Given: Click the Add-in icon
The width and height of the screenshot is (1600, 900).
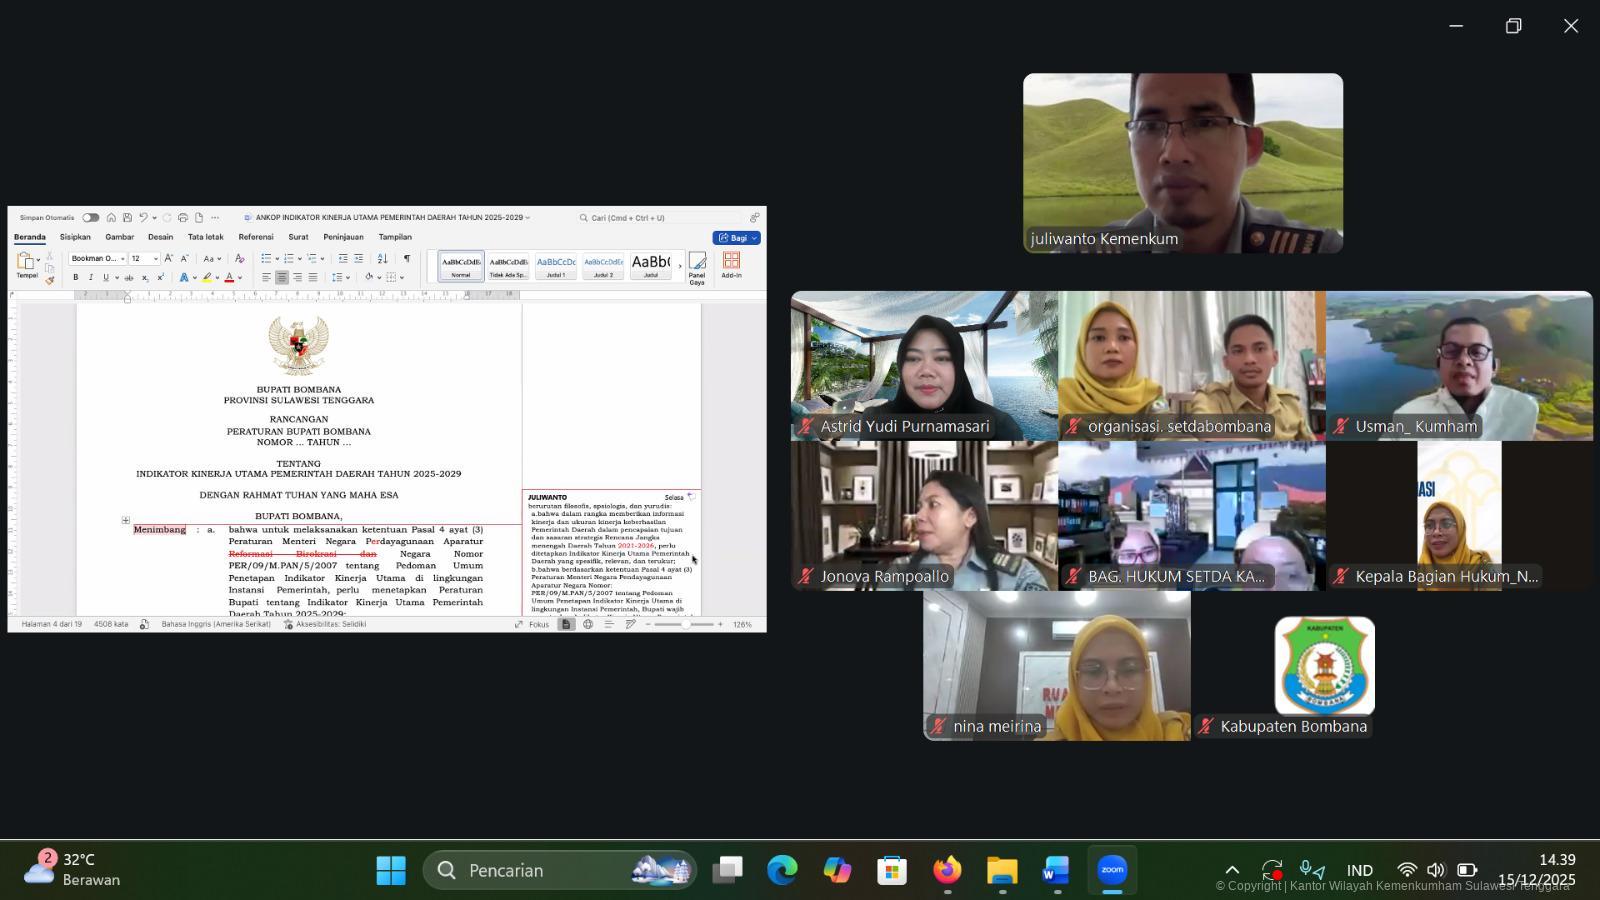Looking at the screenshot, I should [x=731, y=264].
